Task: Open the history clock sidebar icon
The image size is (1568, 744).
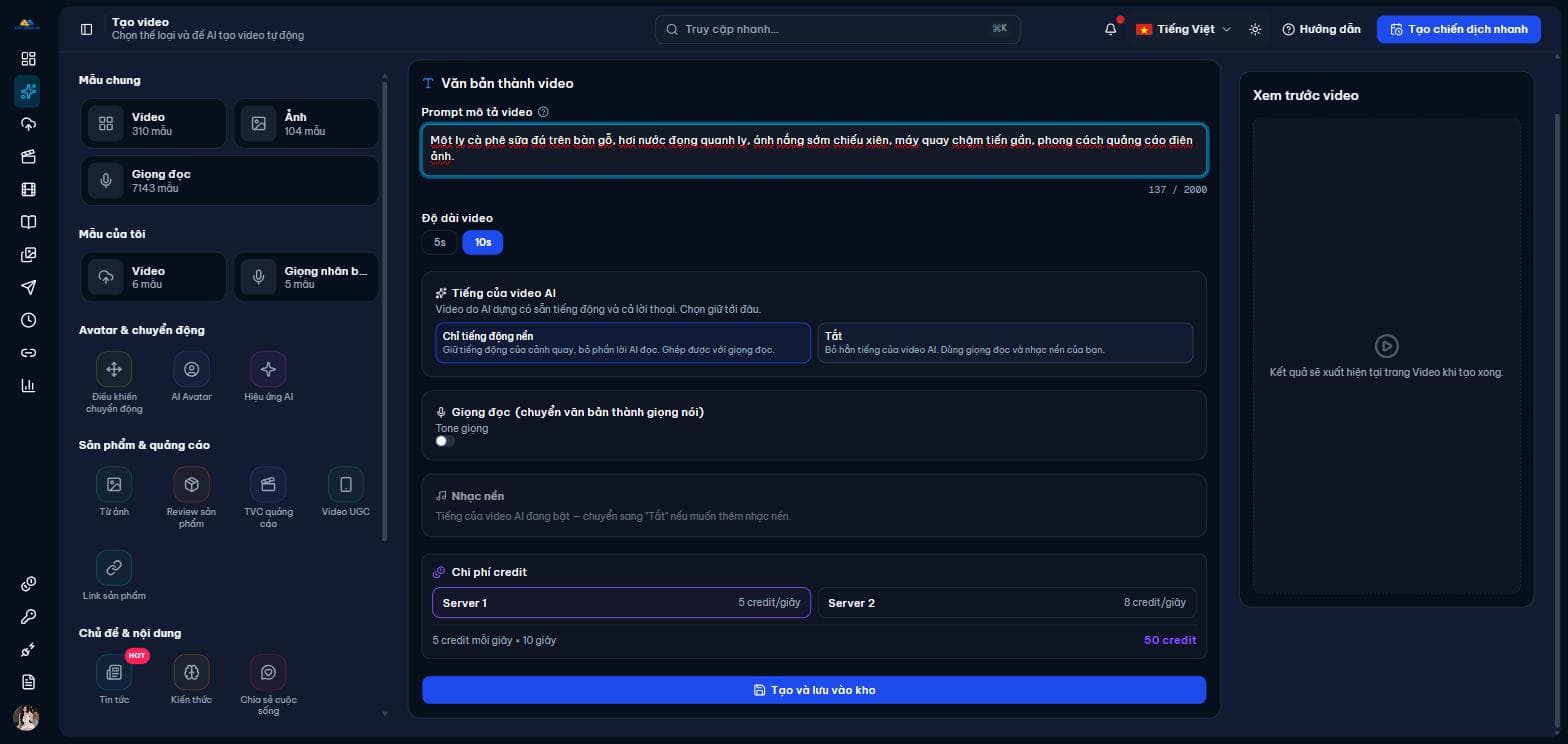Action: (28, 320)
